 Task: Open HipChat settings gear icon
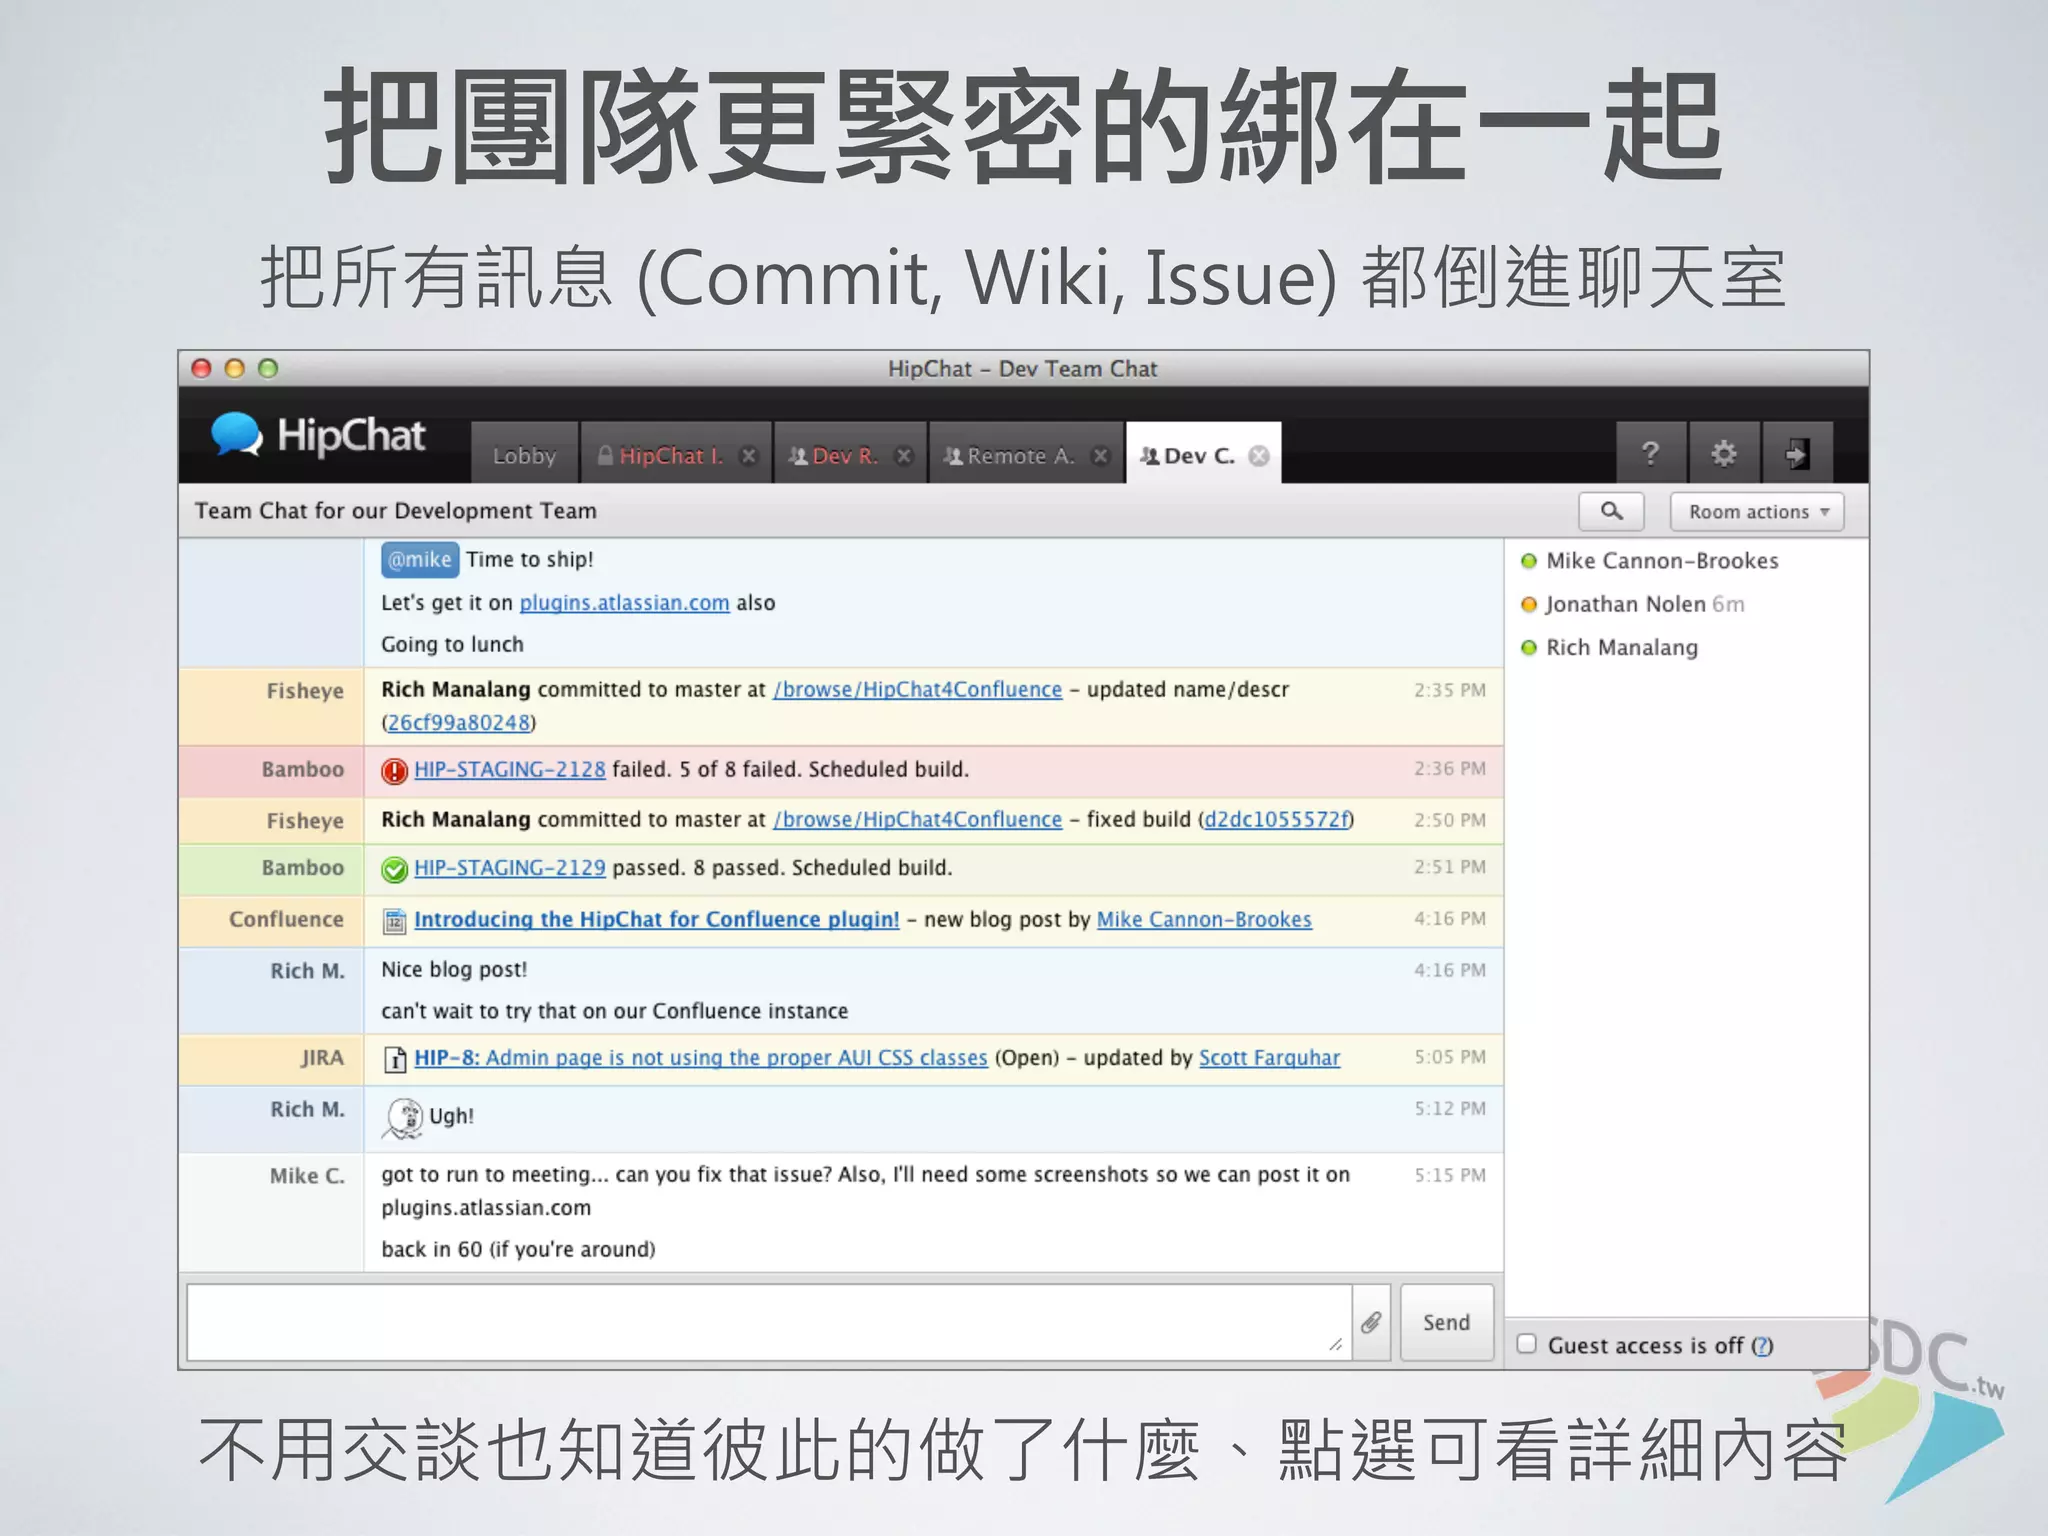[1723, 454]
